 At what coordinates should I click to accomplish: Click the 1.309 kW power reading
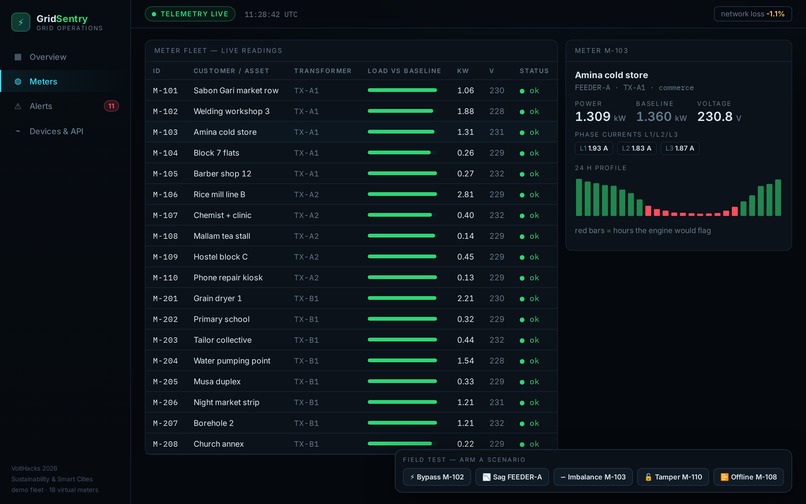click(600, 117)
